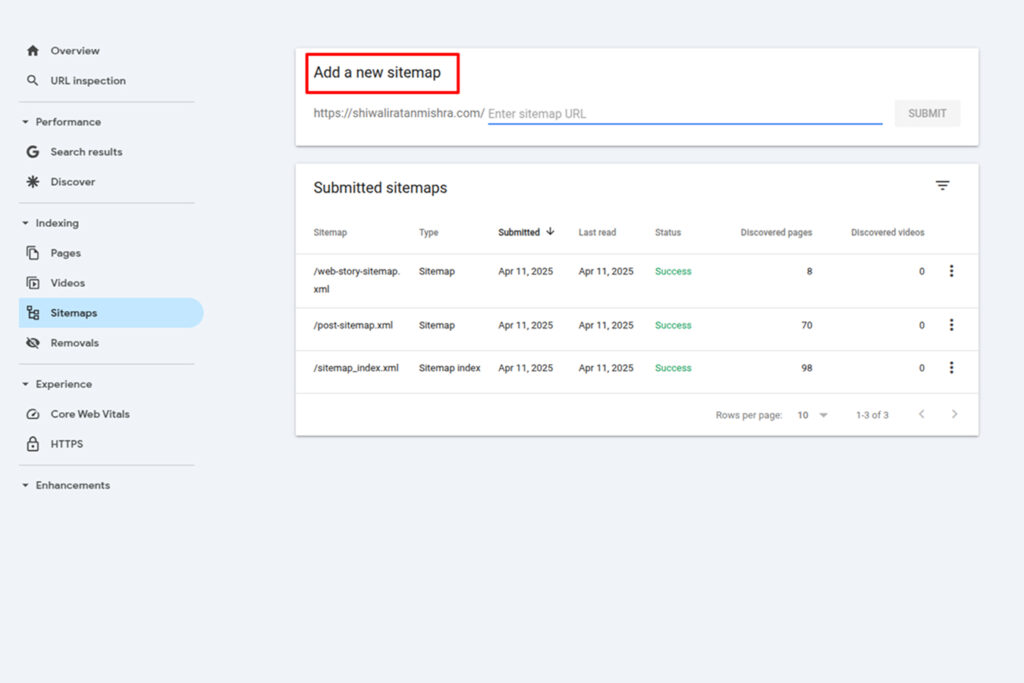
Task: Collapse the Indexing section
Action: tap(25, 223)
